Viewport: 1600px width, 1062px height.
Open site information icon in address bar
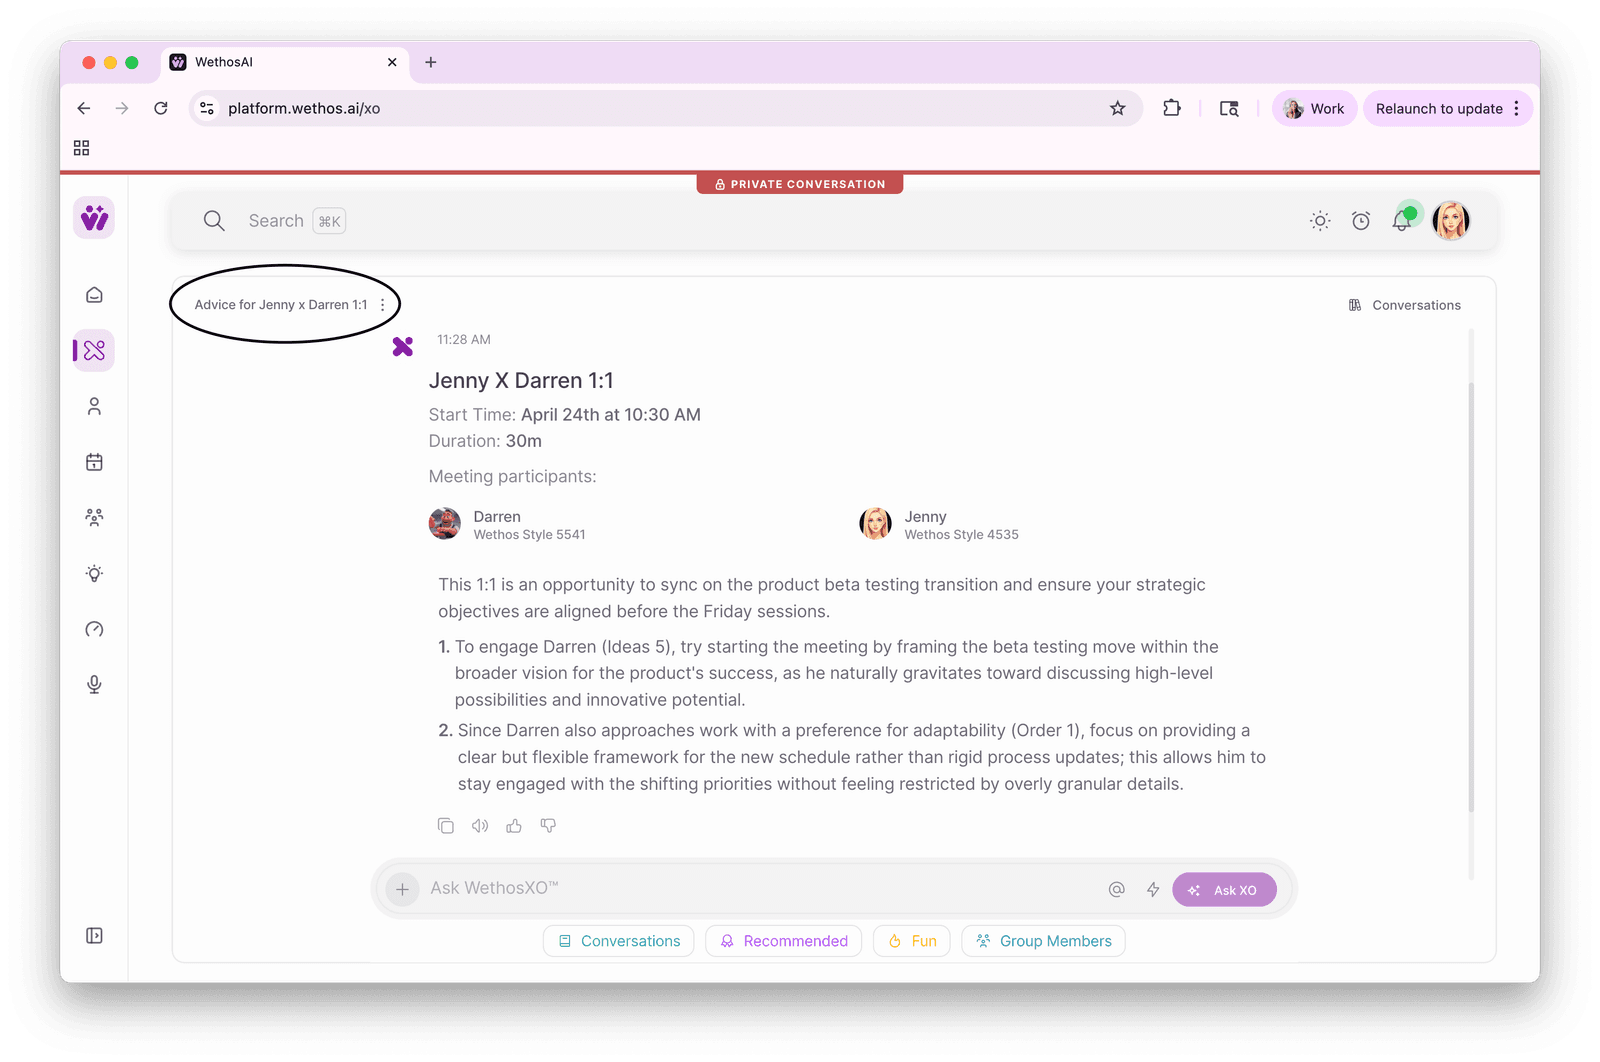207,108
